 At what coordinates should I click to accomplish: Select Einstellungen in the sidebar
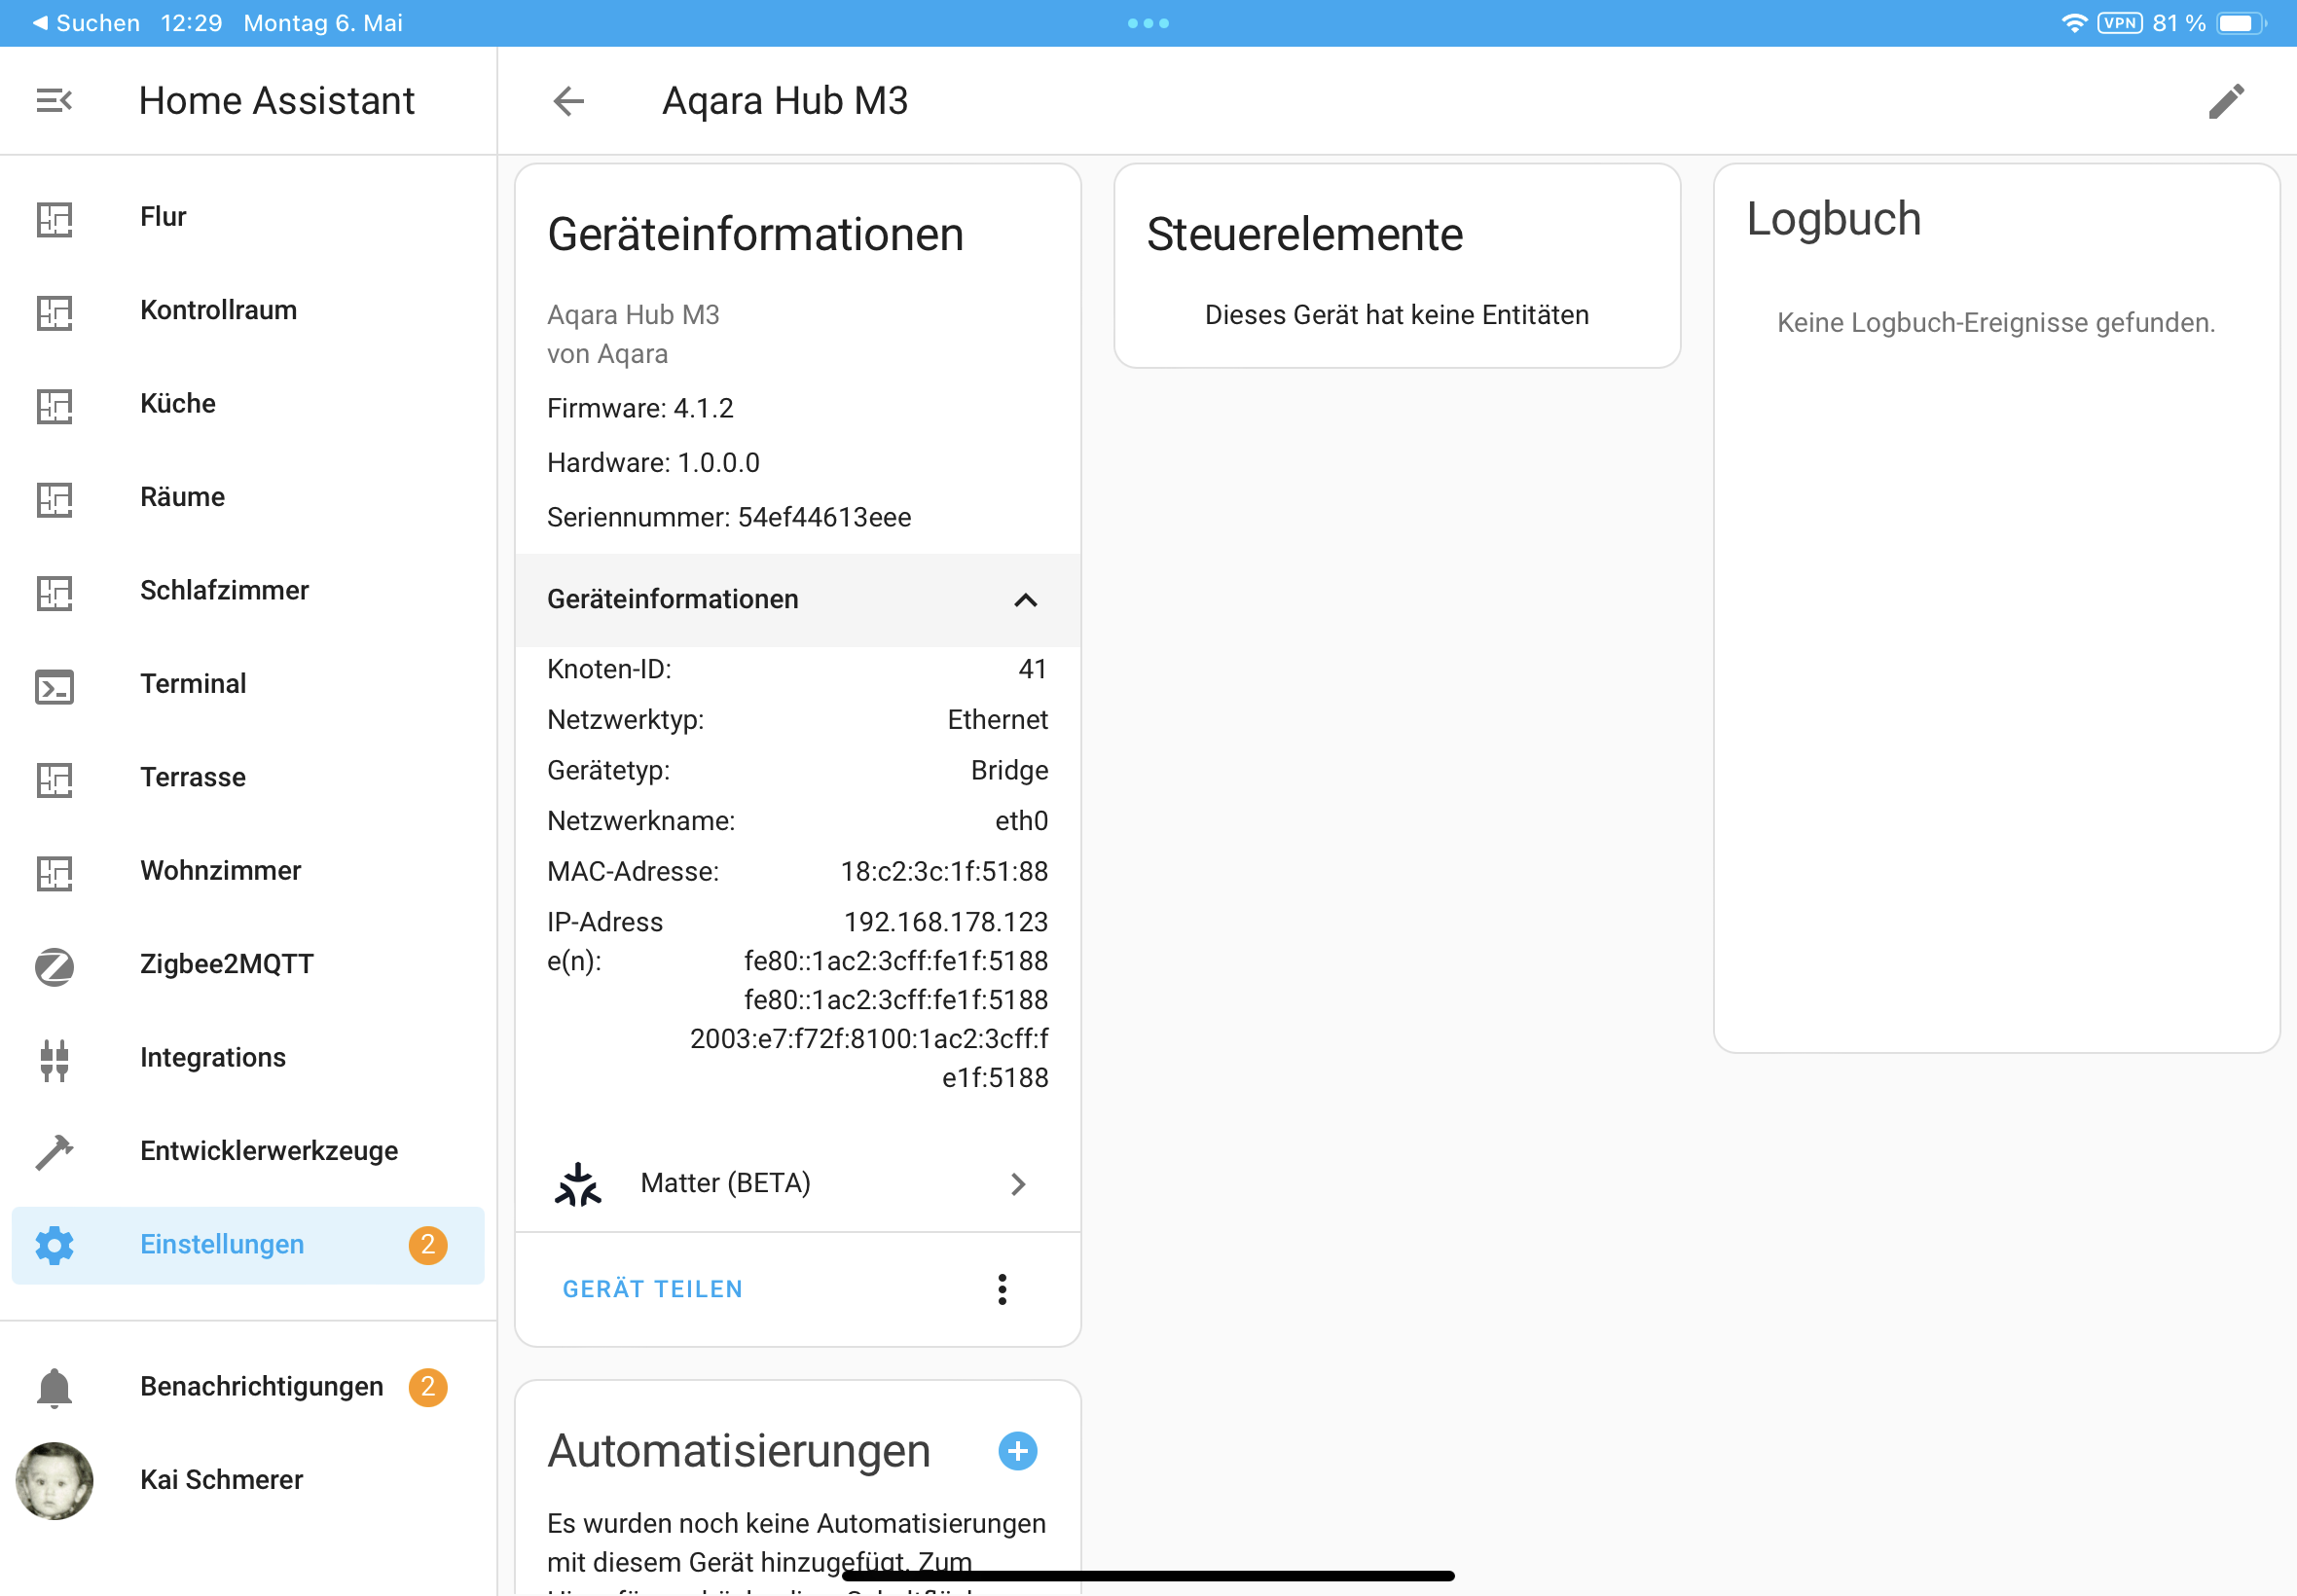(222, 1245)
